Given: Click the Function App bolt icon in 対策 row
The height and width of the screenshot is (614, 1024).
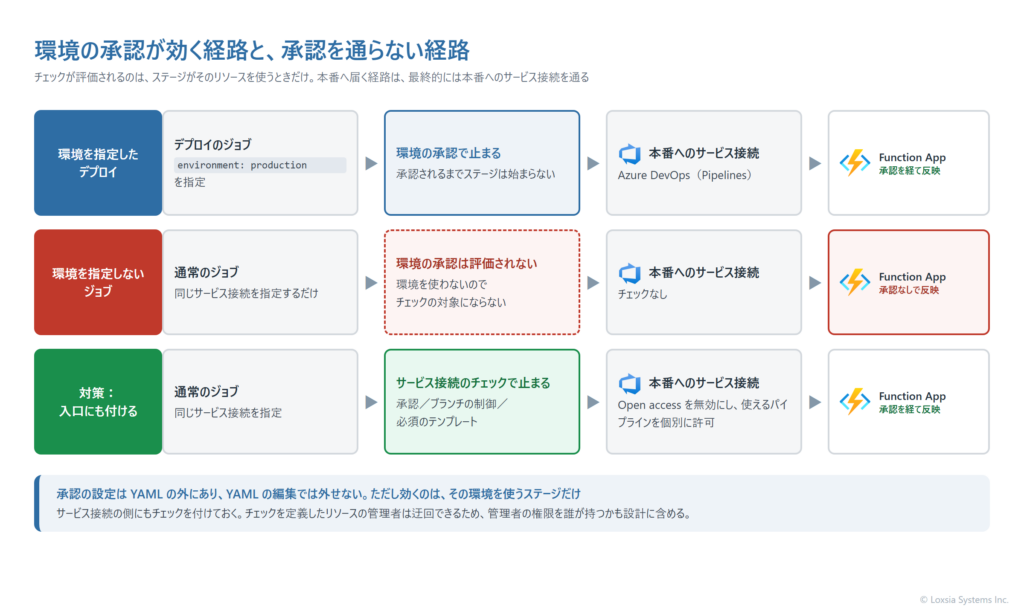Looking at the screenshot, I should (855, 402).
